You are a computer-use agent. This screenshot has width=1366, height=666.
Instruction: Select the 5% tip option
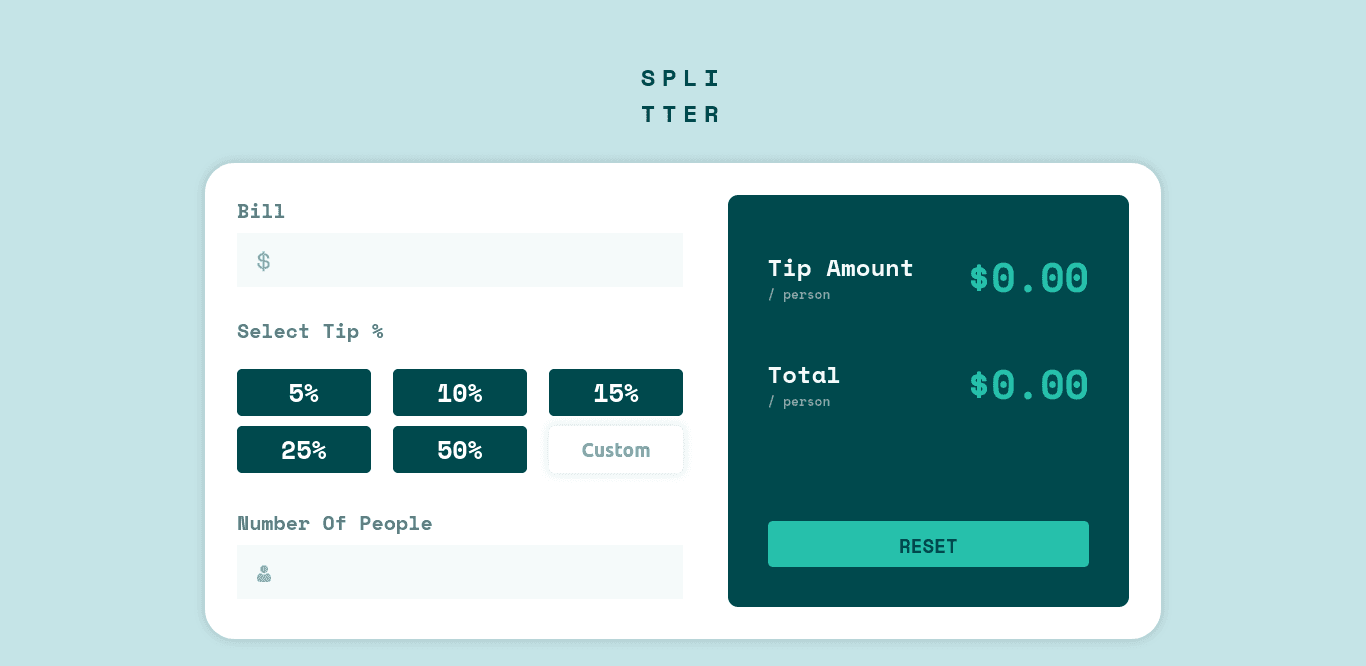coord(304,392)
